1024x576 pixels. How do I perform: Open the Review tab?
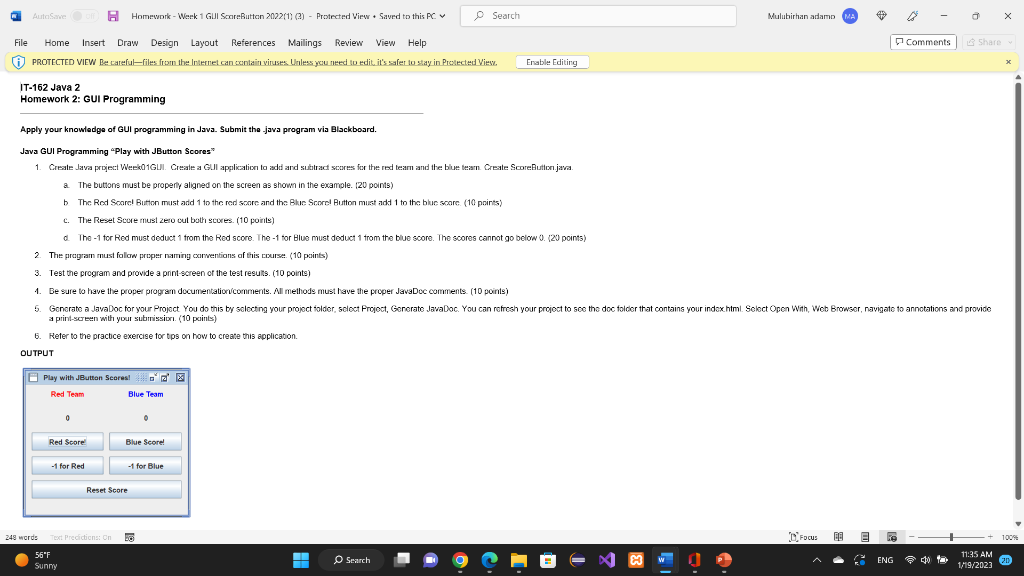(x=346, y=42)
